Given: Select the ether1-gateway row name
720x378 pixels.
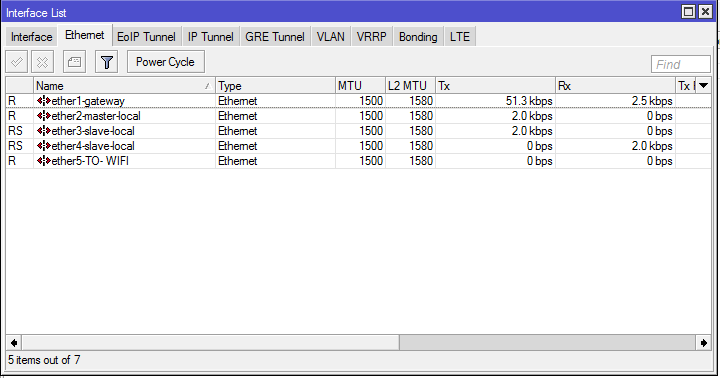Looking at the screenshot, I should (x=88, y=101).
